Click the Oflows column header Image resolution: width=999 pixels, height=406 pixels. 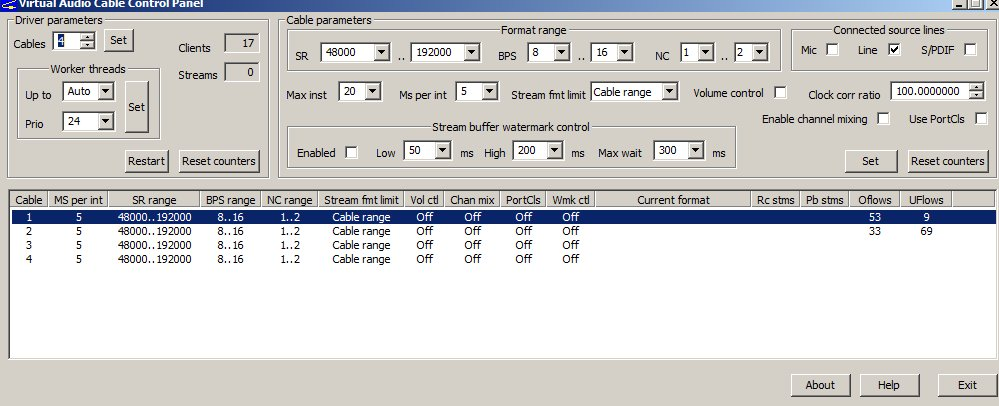(874, 199)
